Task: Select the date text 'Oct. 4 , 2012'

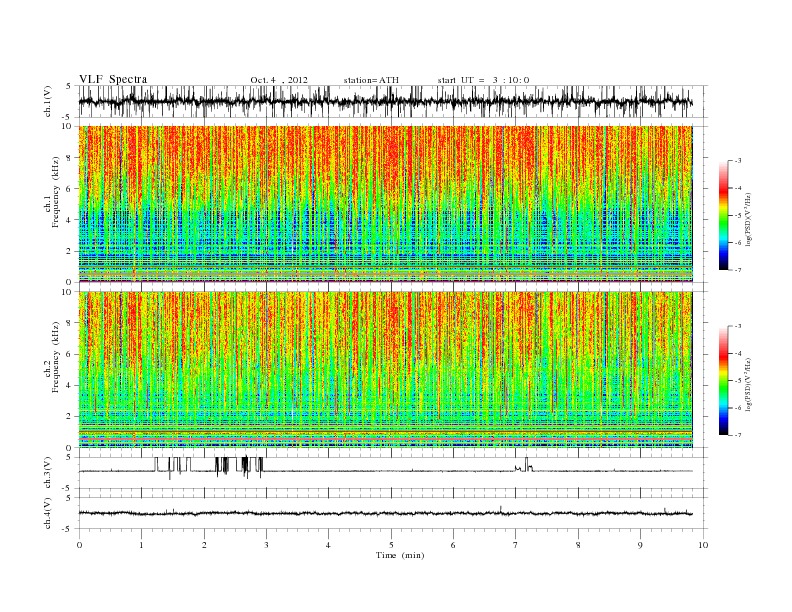Action: pyautogui.click(x=279, y=80)
